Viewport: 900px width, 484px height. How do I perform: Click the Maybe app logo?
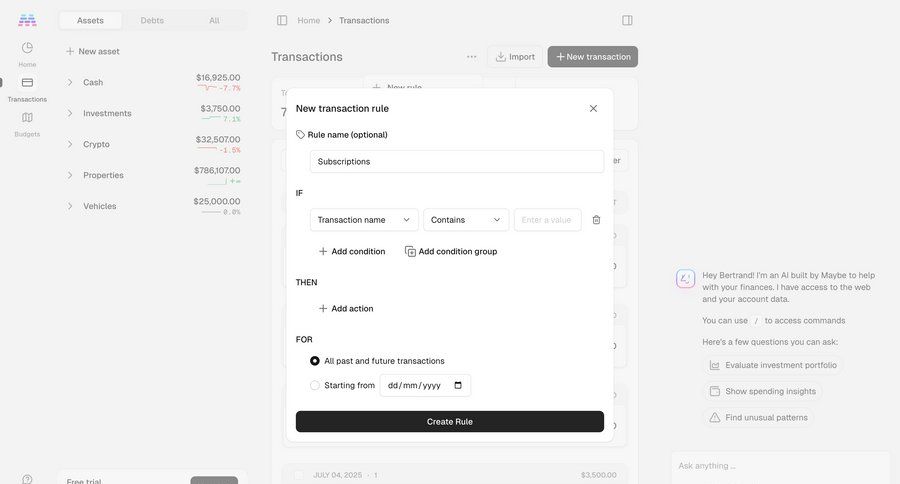click(x=27, y=20)
